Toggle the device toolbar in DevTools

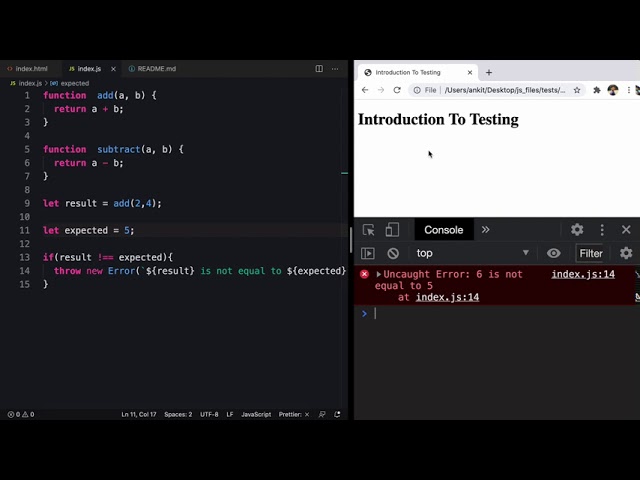pyautogui.click(x=392, y=230)
